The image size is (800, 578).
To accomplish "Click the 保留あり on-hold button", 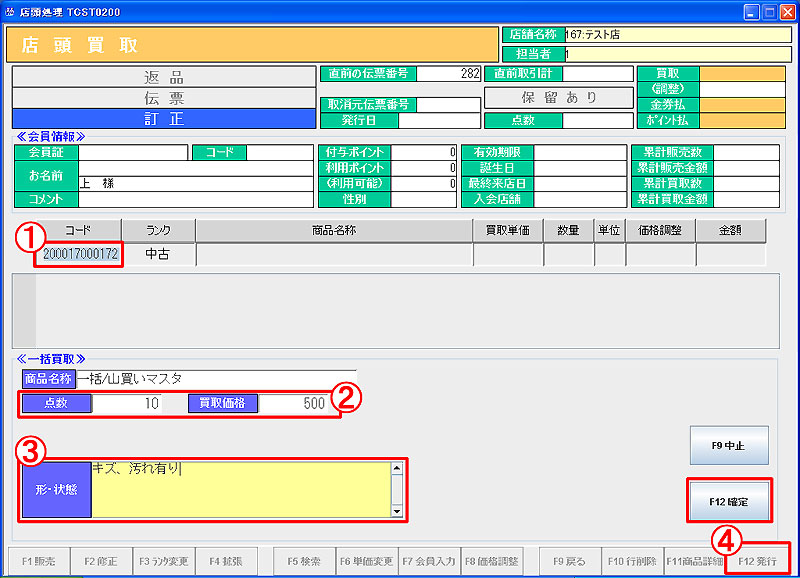I will (x=558, y=98).
